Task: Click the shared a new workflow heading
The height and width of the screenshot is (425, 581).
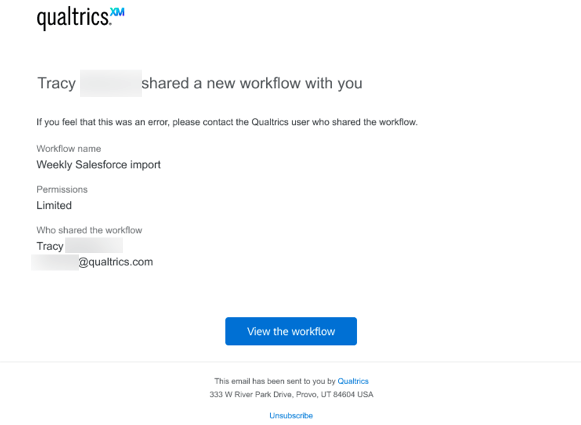Action: (252, 83)
